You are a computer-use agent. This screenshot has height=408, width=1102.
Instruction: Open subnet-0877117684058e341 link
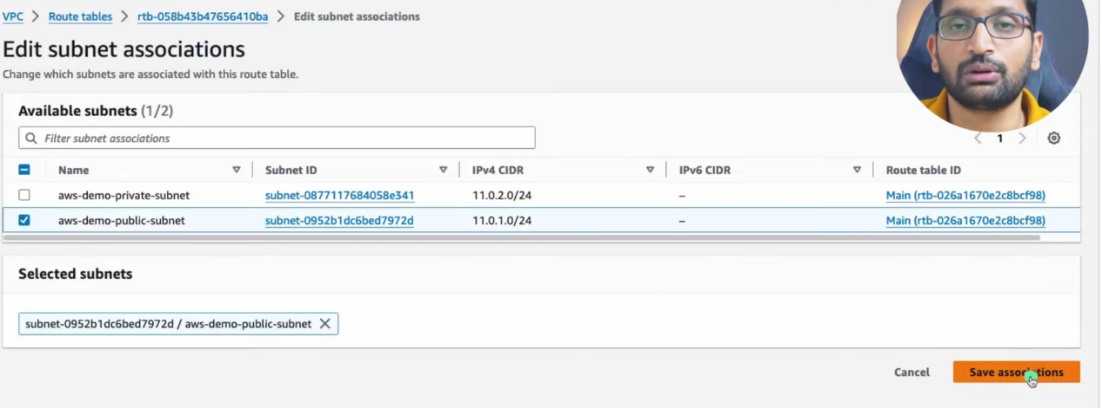tap(339, 195)
